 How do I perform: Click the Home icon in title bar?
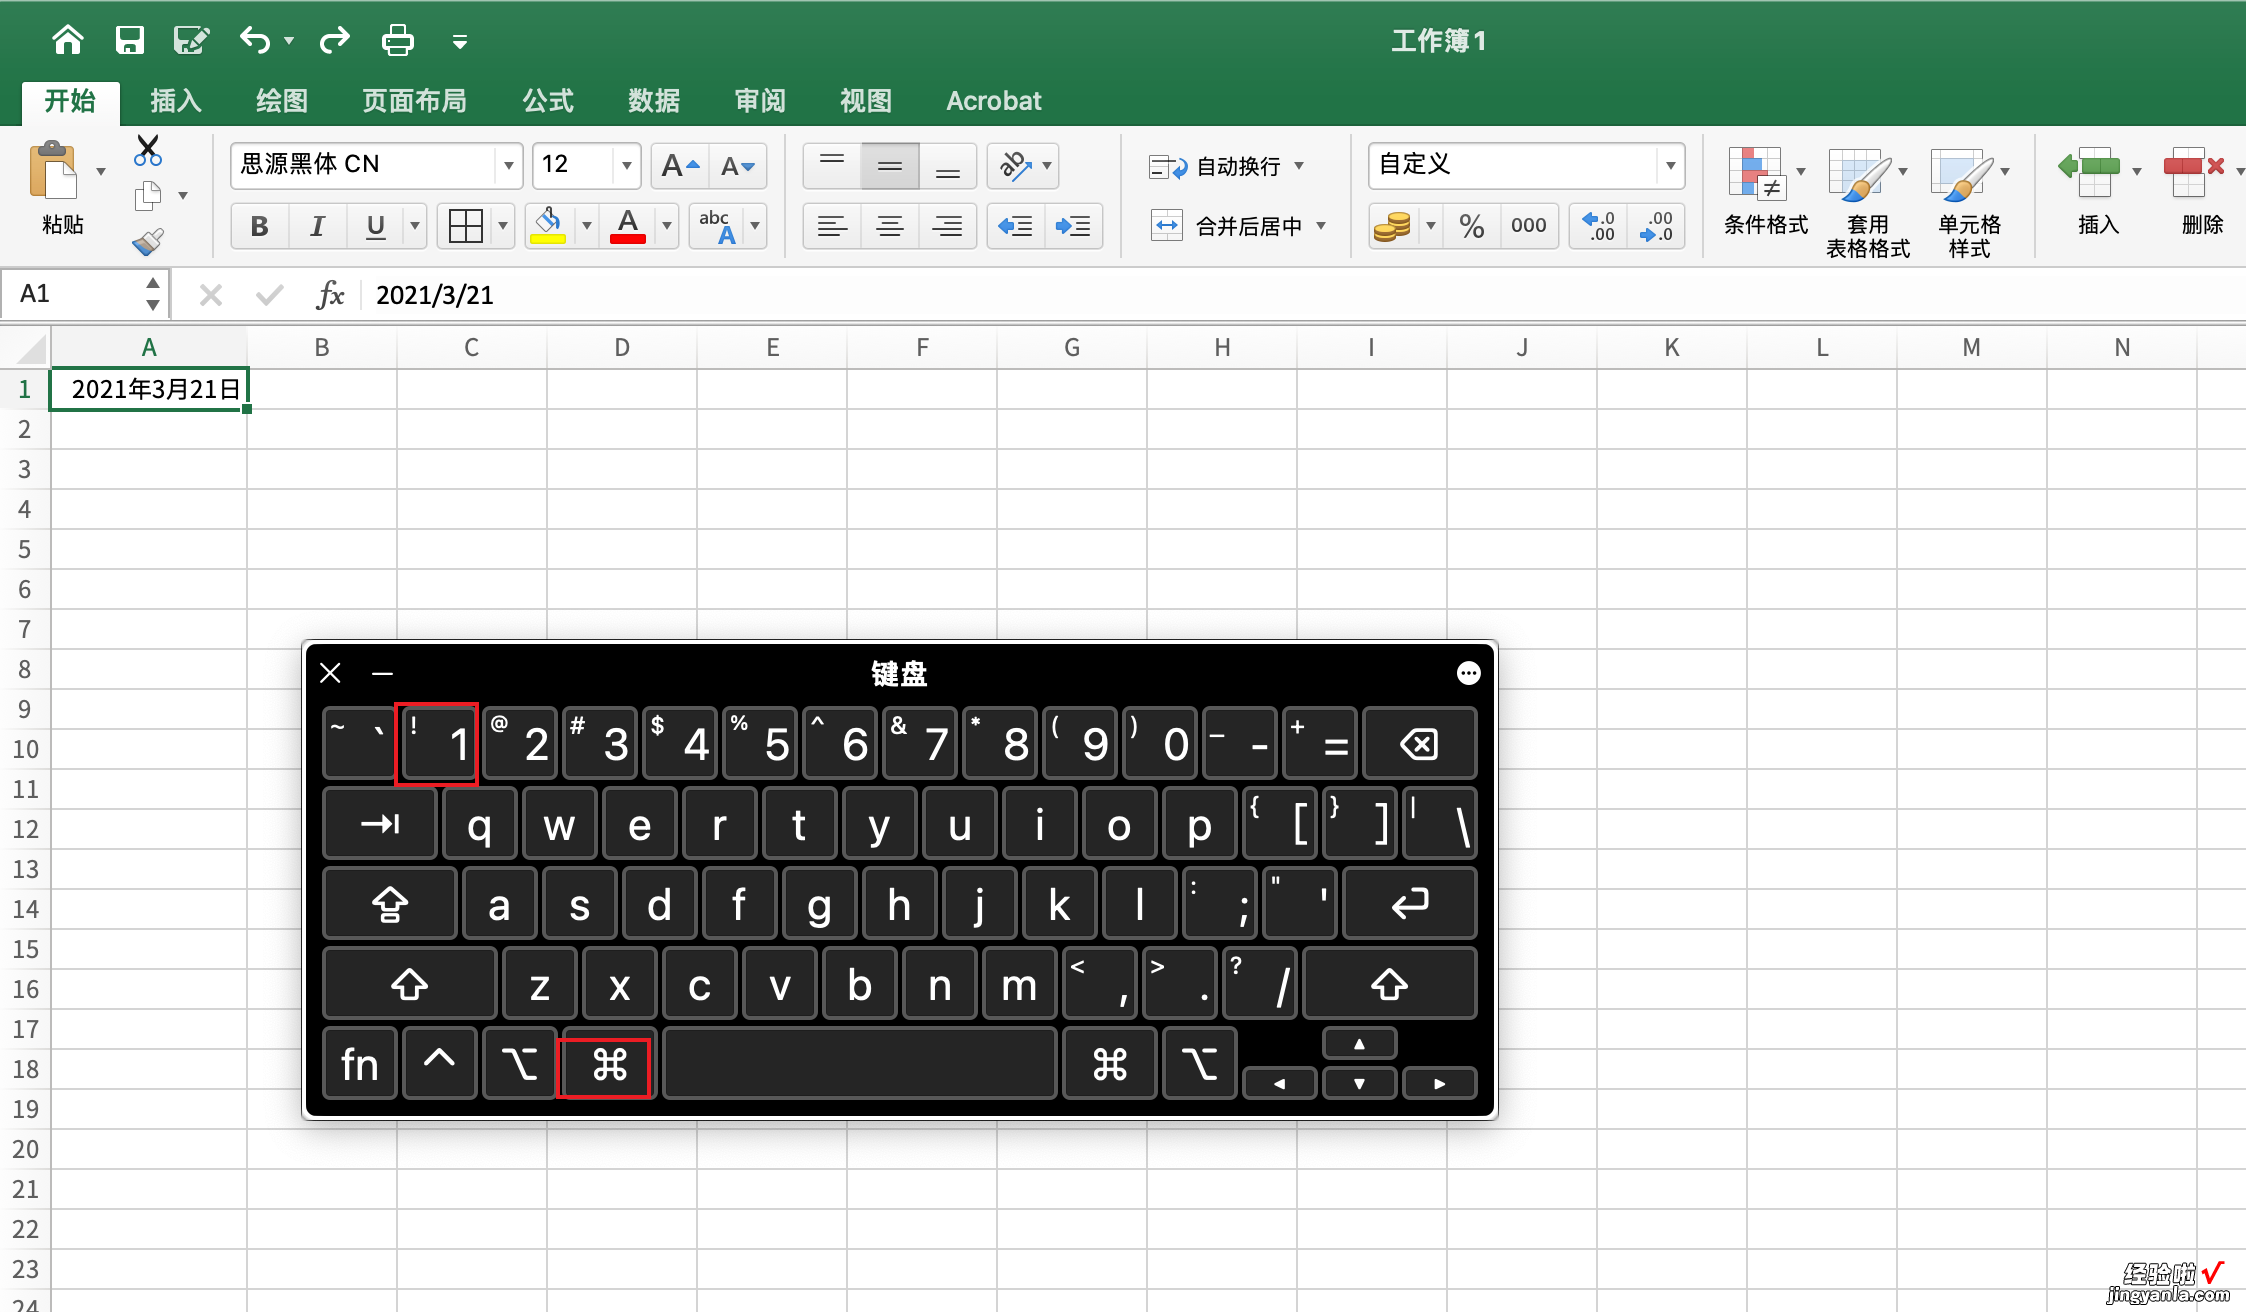pos(68,40)
